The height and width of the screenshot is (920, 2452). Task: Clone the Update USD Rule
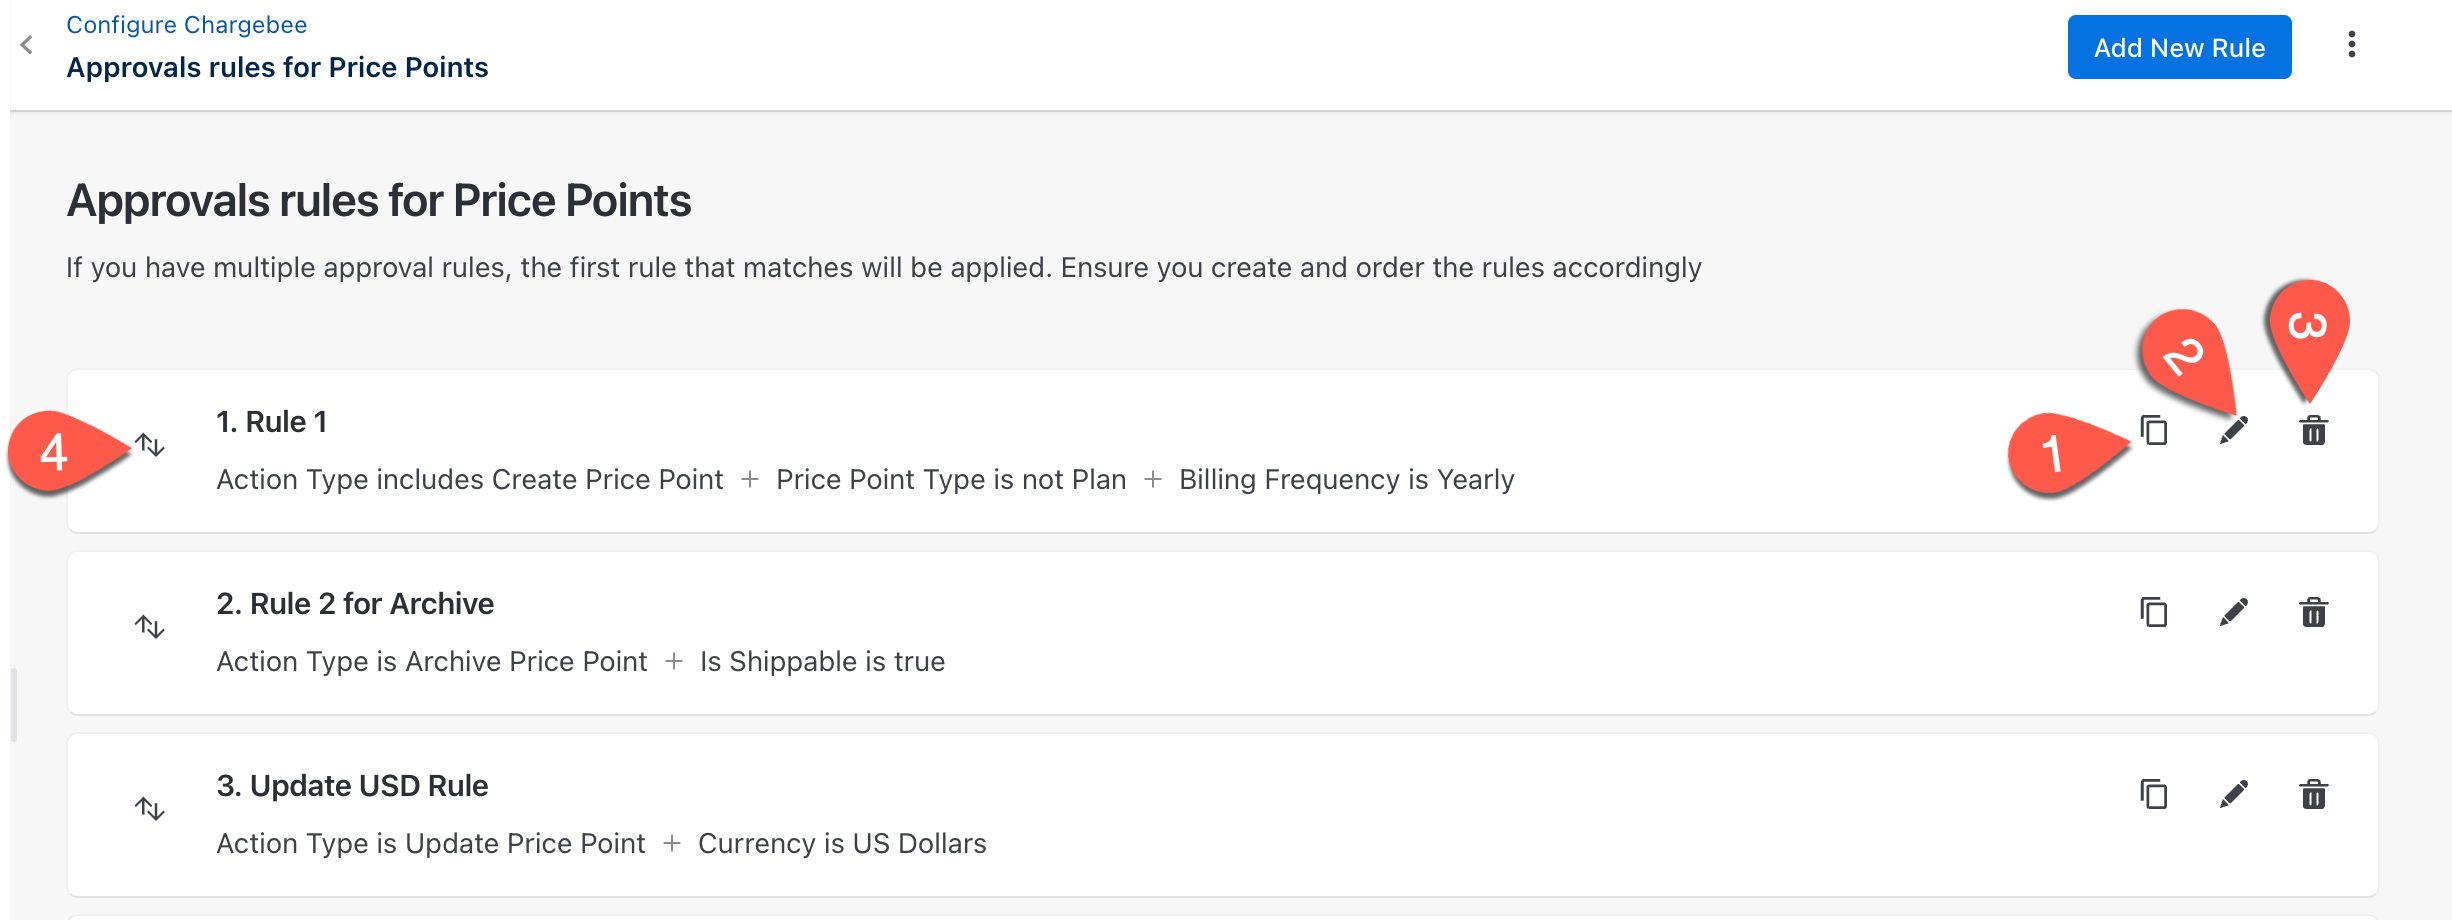[x=2154, y=794]
